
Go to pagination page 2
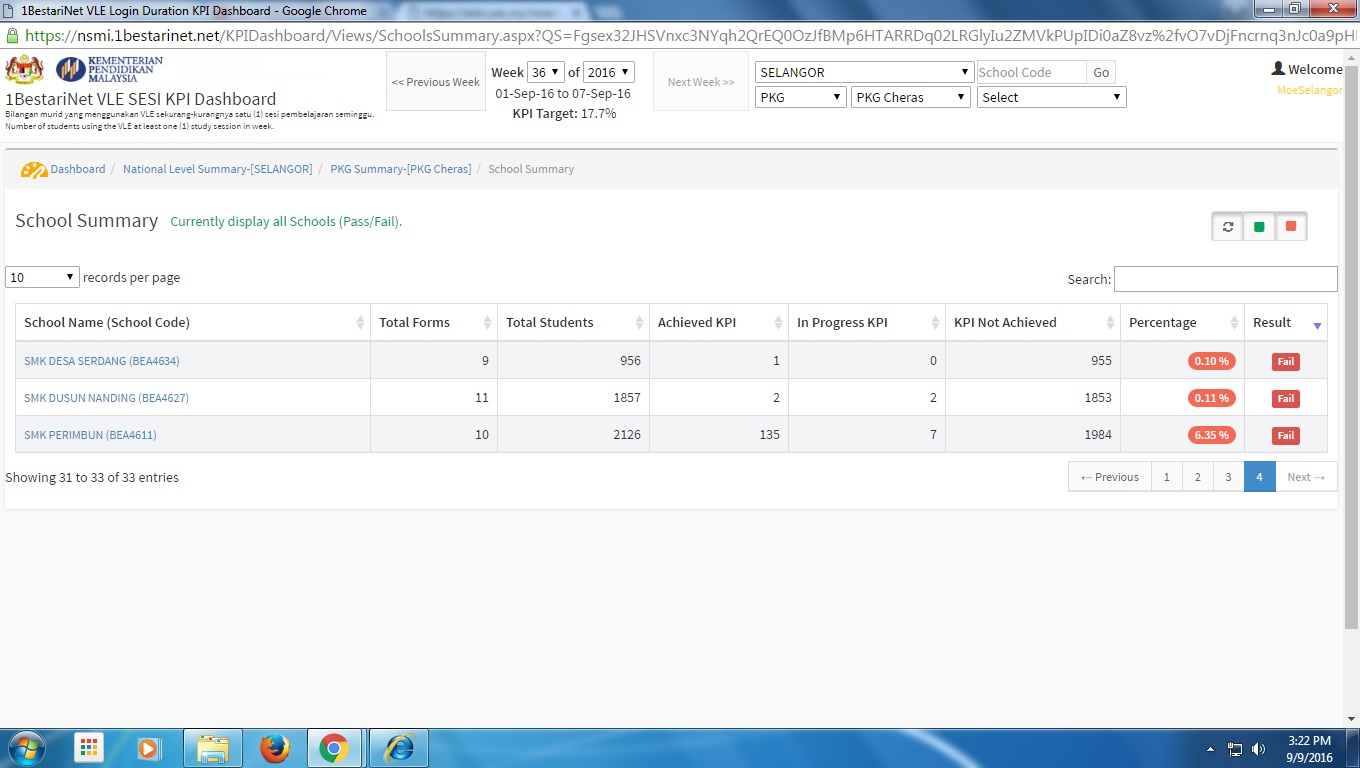point(1197,477)
